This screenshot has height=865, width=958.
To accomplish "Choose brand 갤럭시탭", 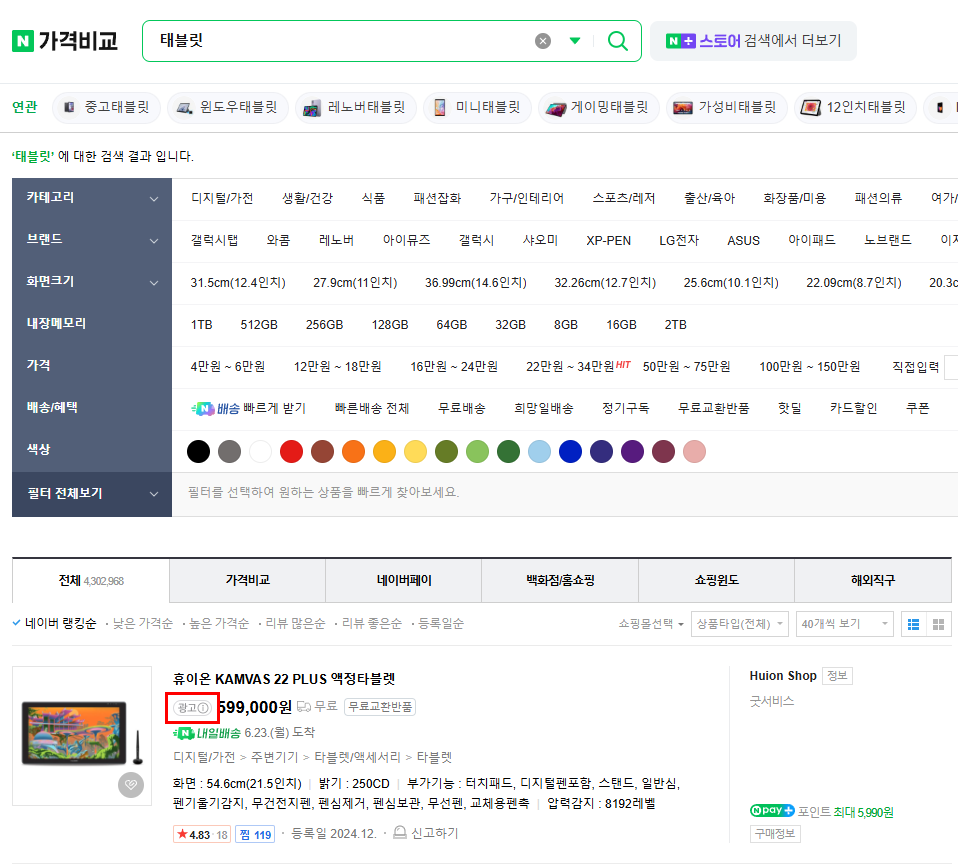I will (x=214, y=240).
